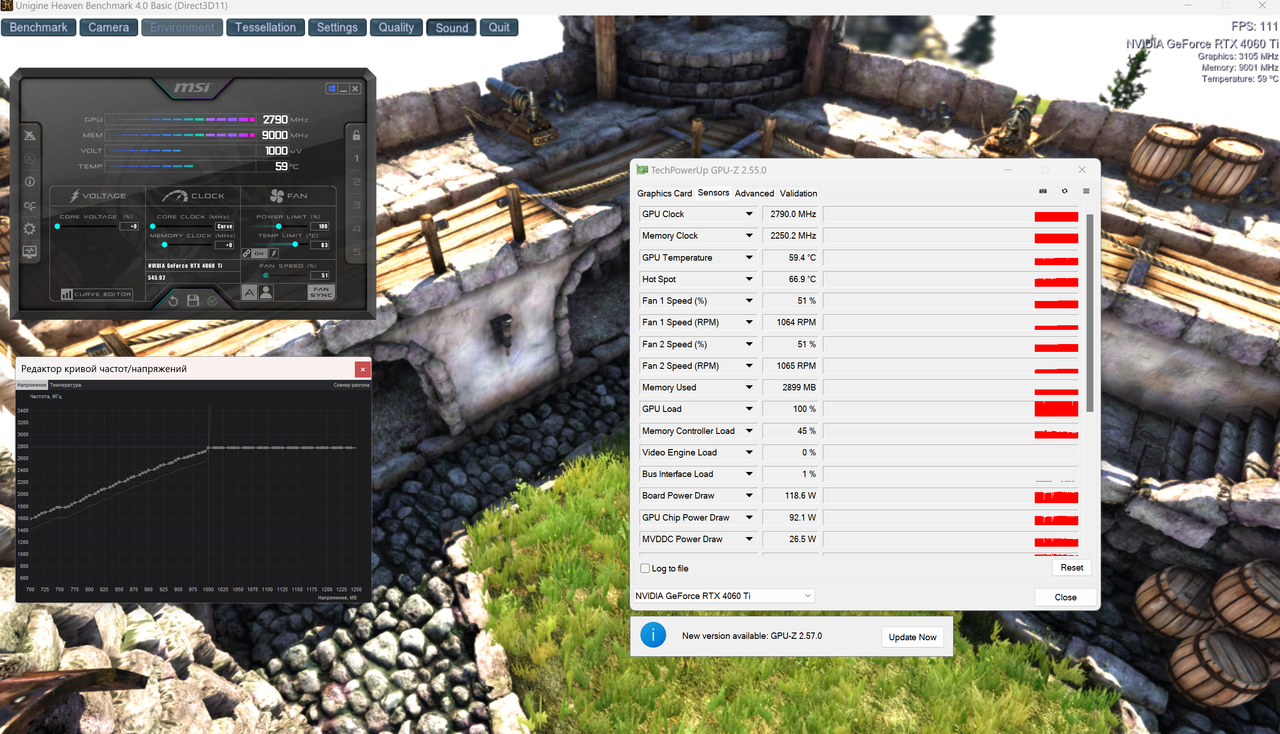The image size is (1280, 734).
Task: Select Afterburner profile slot 2
Action: coord(357,182)
